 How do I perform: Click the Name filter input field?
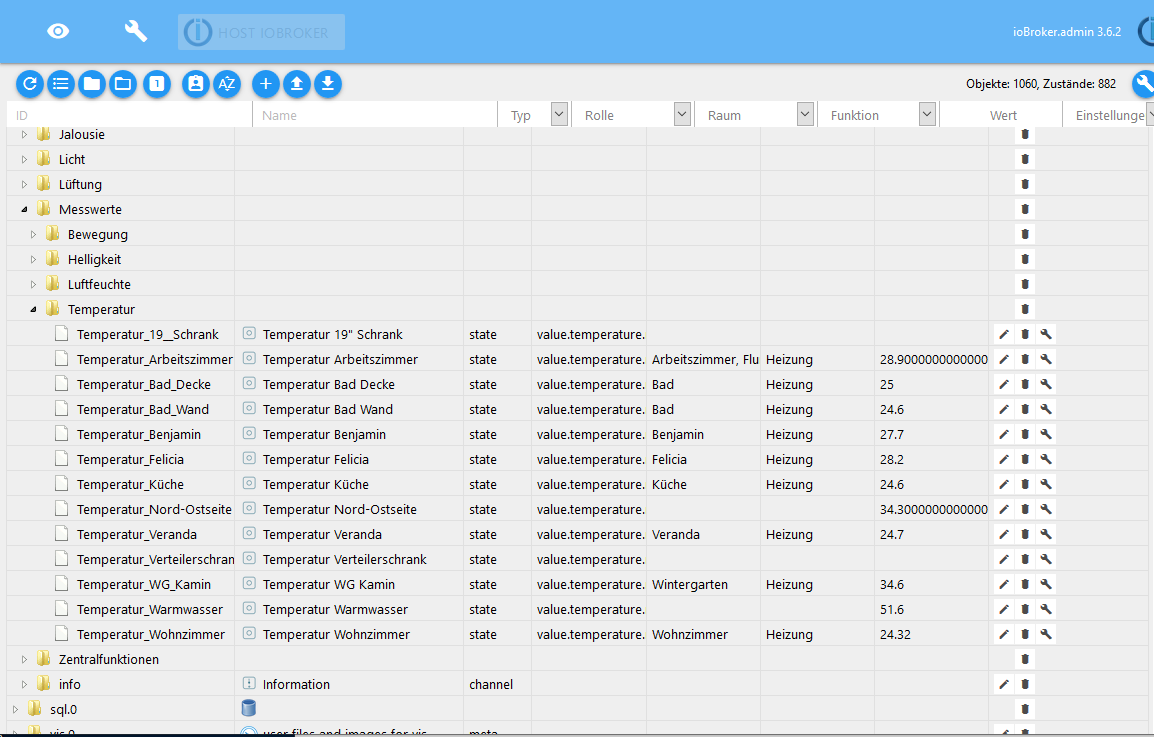375,115
